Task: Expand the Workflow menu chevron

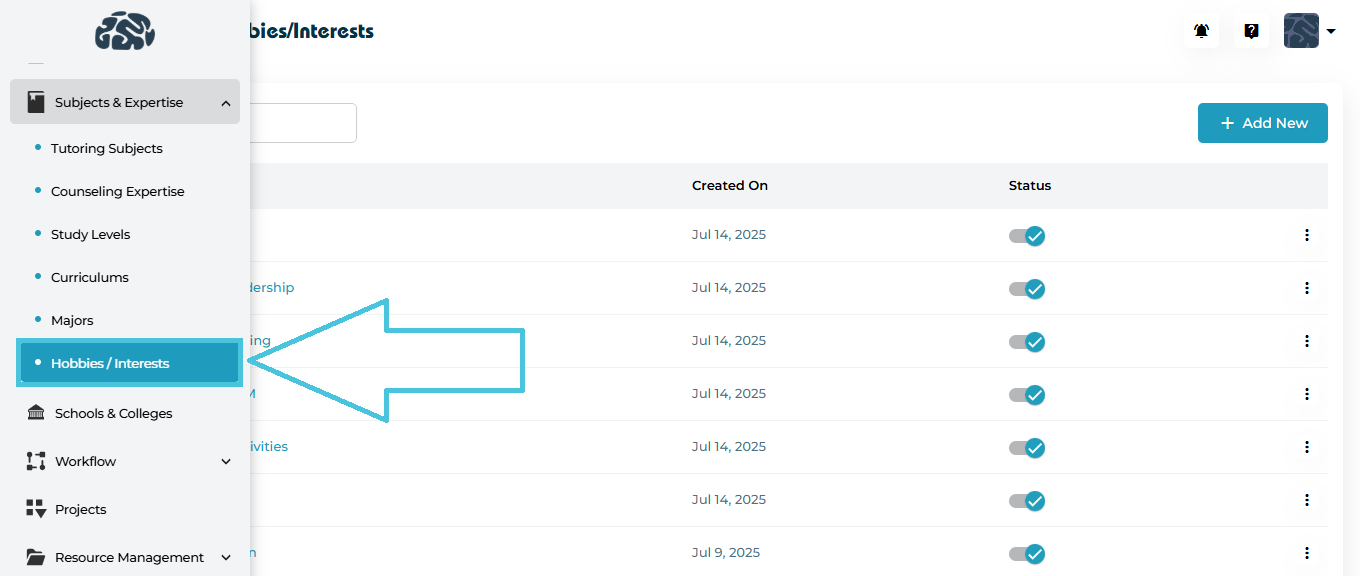Action: pos(226,462)
